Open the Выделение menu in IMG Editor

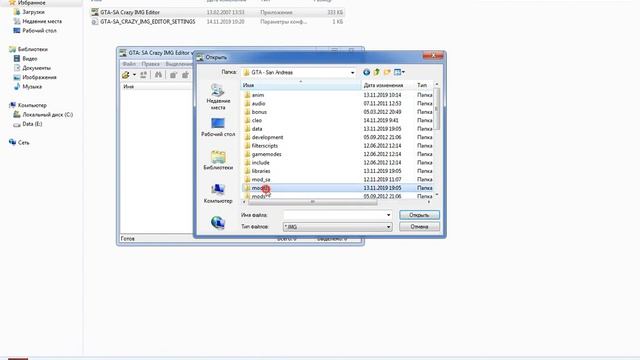[x=179, y=64]
